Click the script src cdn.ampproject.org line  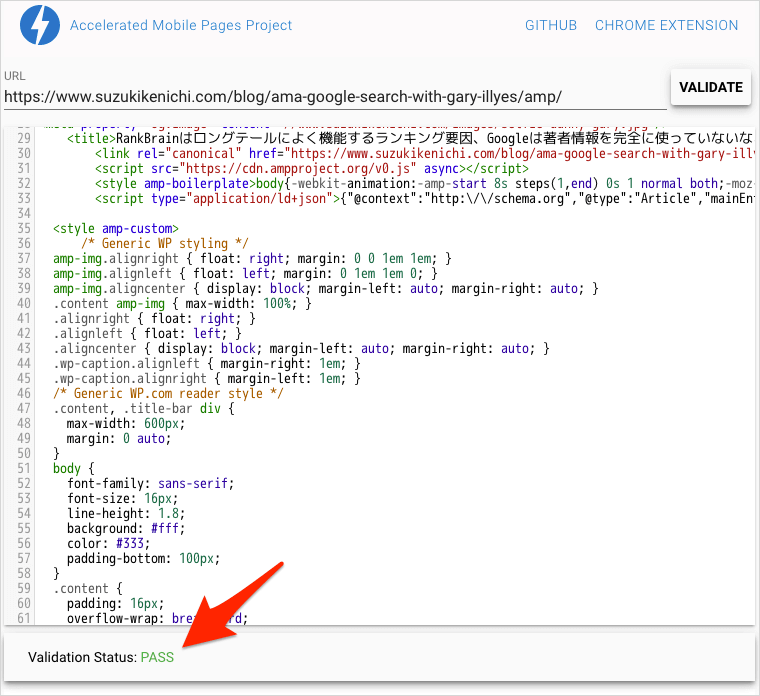coord(312,168)
